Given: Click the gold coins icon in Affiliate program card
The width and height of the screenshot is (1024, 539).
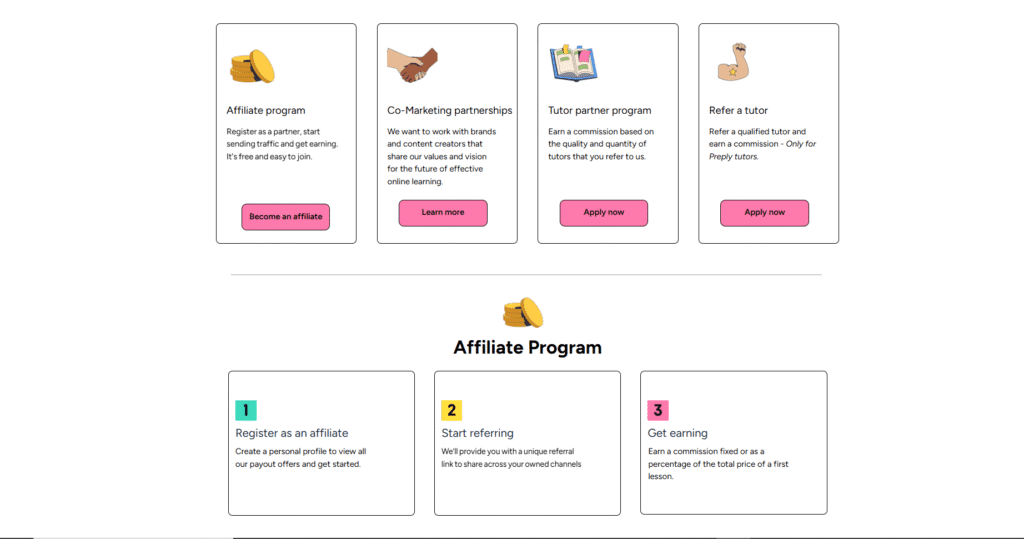Looking at the screenshot, I should click(251, 67).
